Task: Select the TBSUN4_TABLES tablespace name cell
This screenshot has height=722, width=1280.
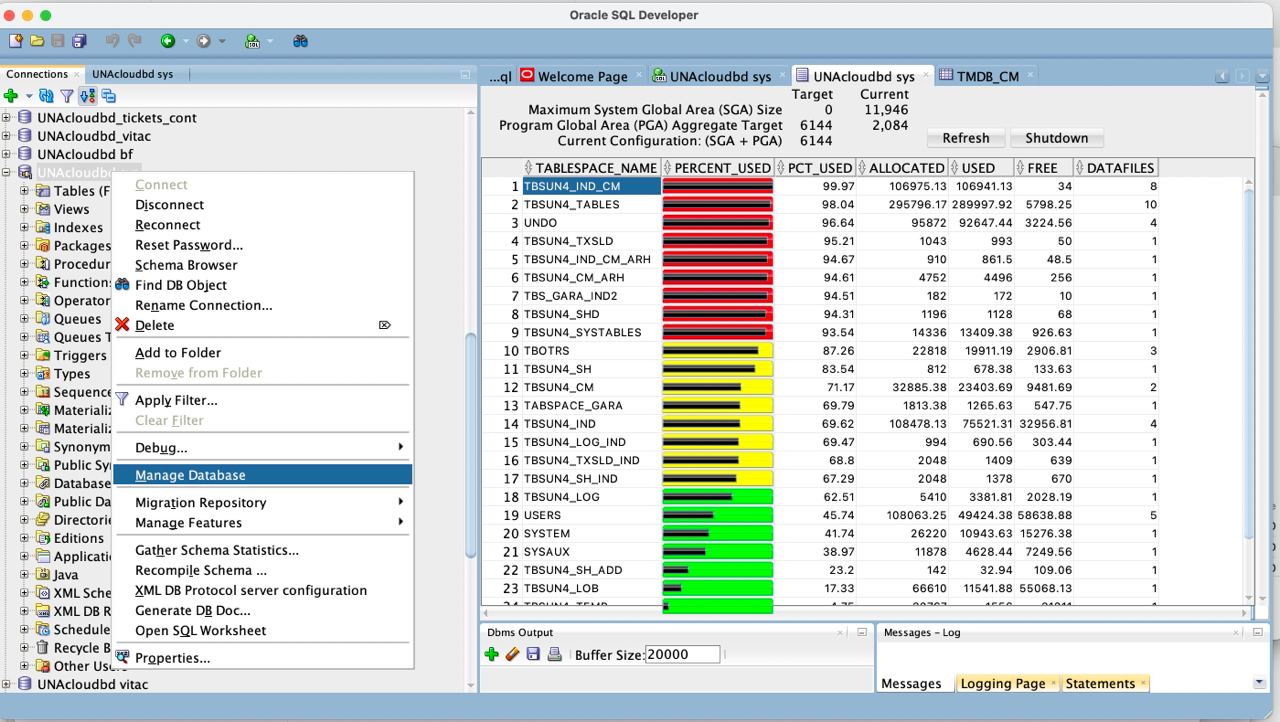Action: pyautogui.click(x=591, y=205)
